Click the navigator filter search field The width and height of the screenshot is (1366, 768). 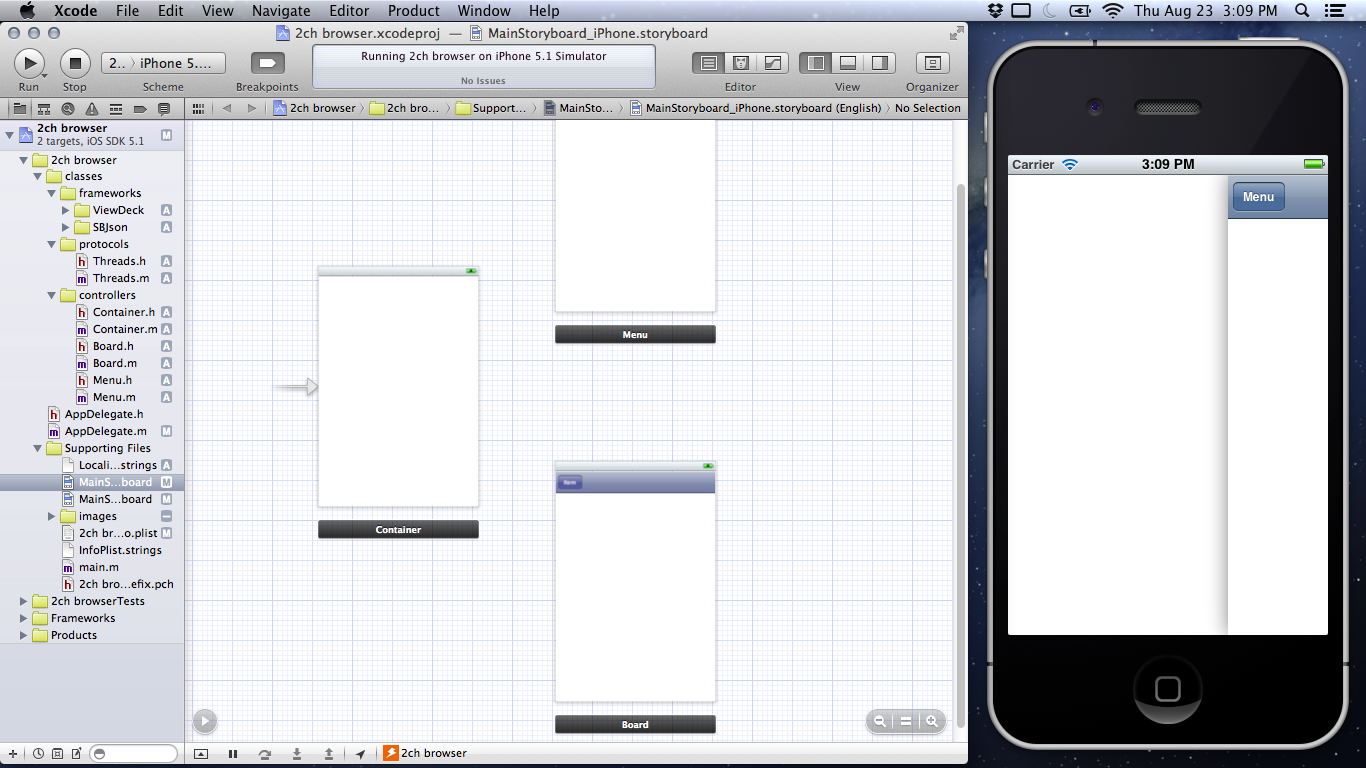pos(134,754)
